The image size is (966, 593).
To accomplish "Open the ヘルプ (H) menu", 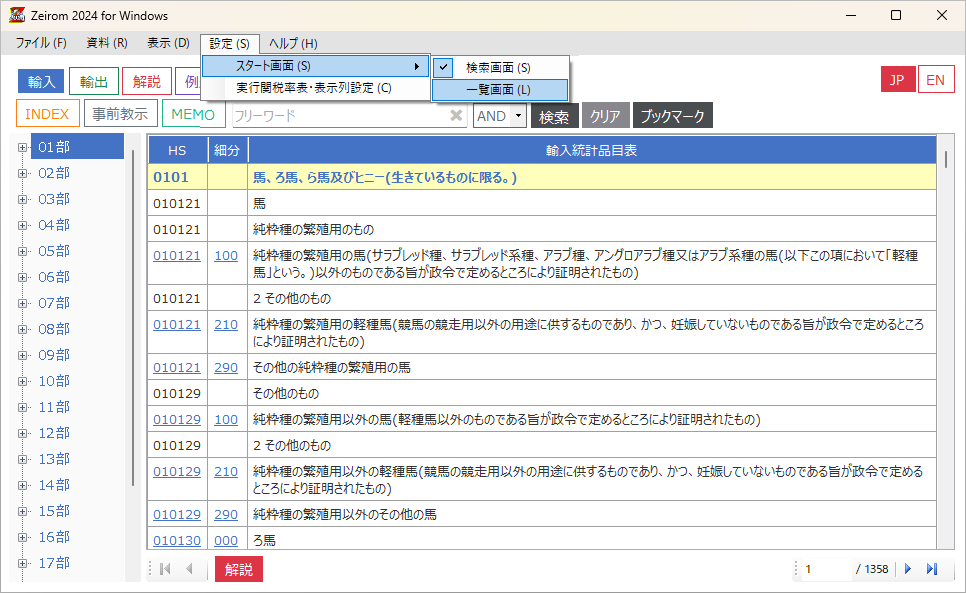I will click(x=293, y=44).
